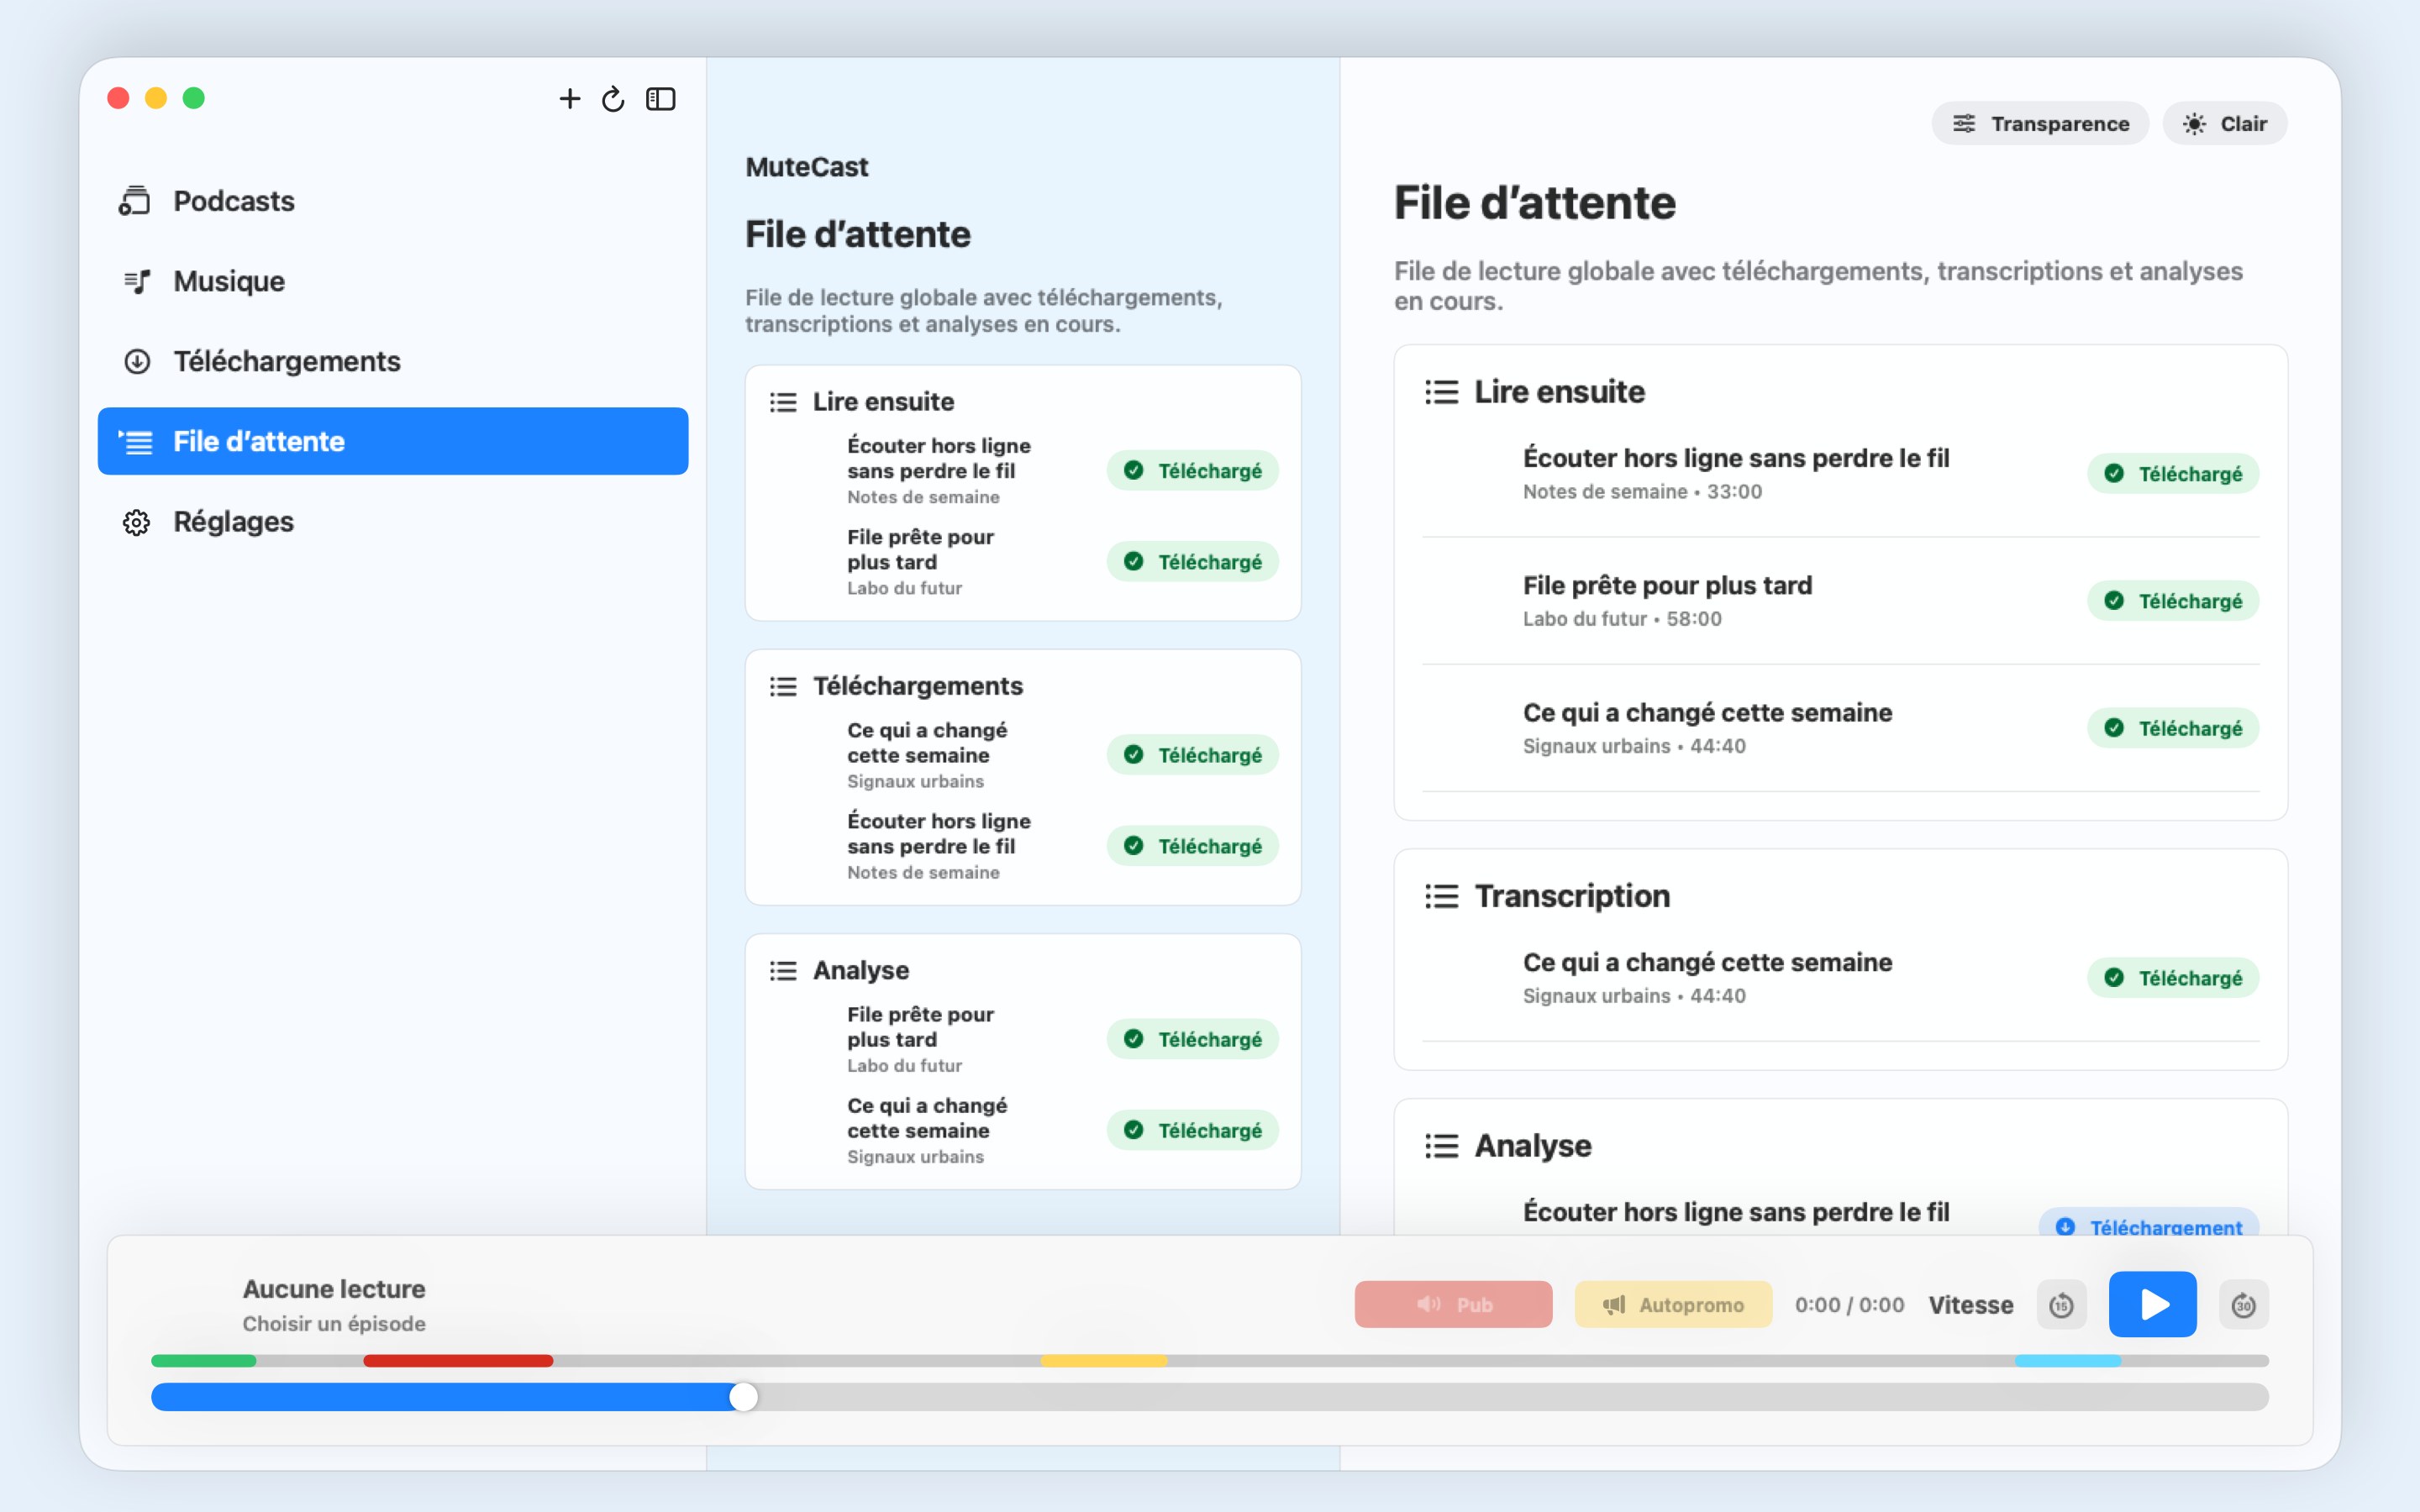Click Téléchargé badge in middle Lire ensuite, Labo du futur
Image resolution: width=2420 pixels, height=1512 pixels.
click(1192, 562)
